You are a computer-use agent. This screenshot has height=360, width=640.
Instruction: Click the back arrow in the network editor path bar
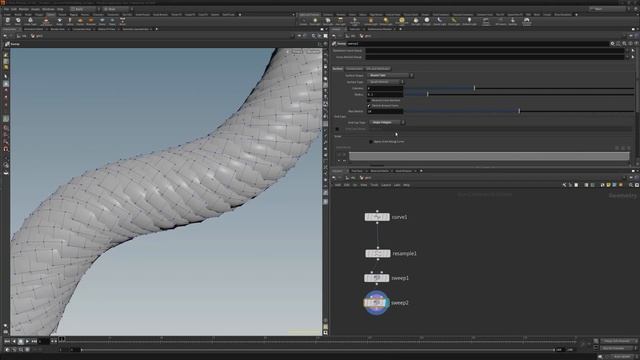[x=334, y=178]
